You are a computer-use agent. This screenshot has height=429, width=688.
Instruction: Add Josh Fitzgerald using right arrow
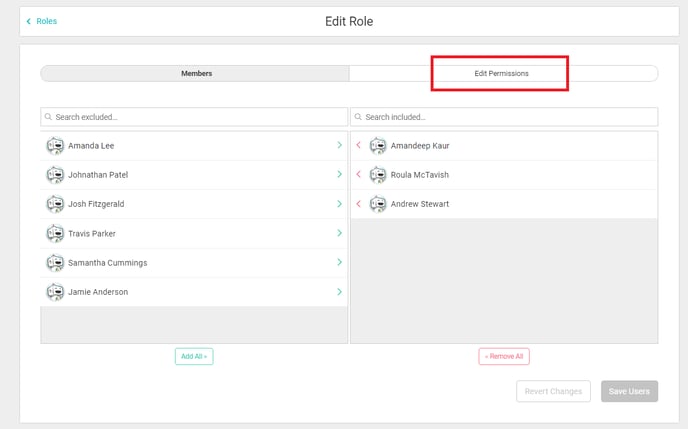point(340,204)
